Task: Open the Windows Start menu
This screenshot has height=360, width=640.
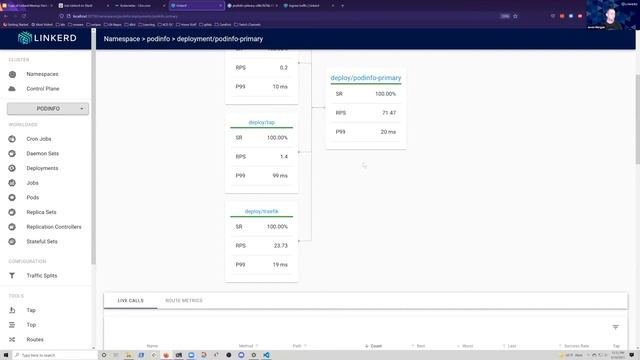Action: (6, 355)
